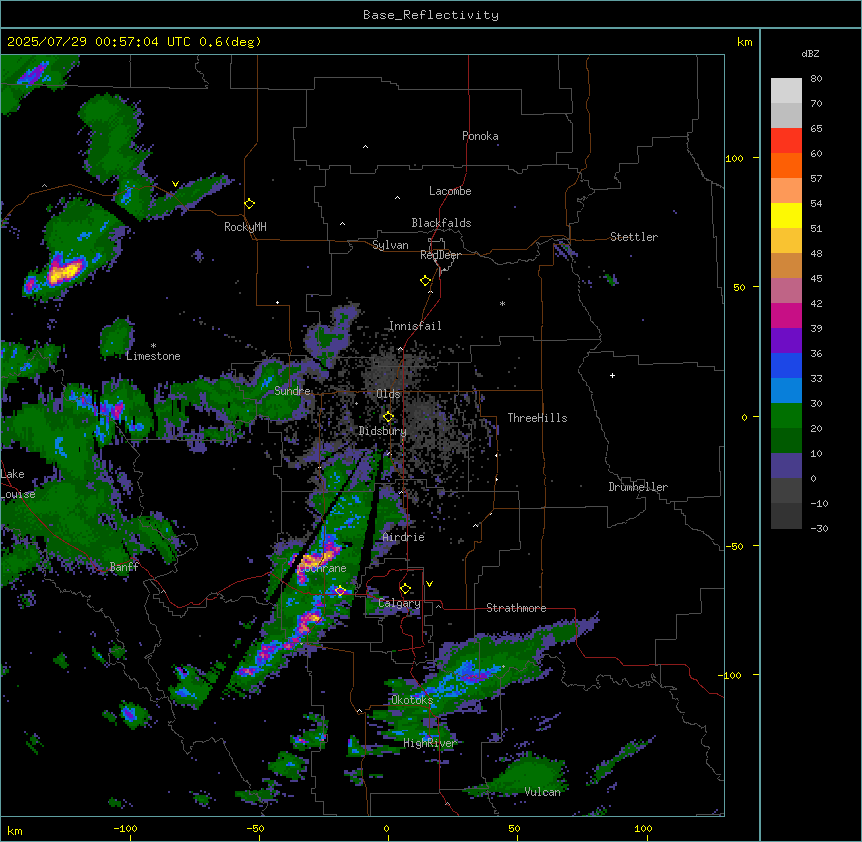
Task: Click the Sylvan label
Action: [x=390, y=245]
